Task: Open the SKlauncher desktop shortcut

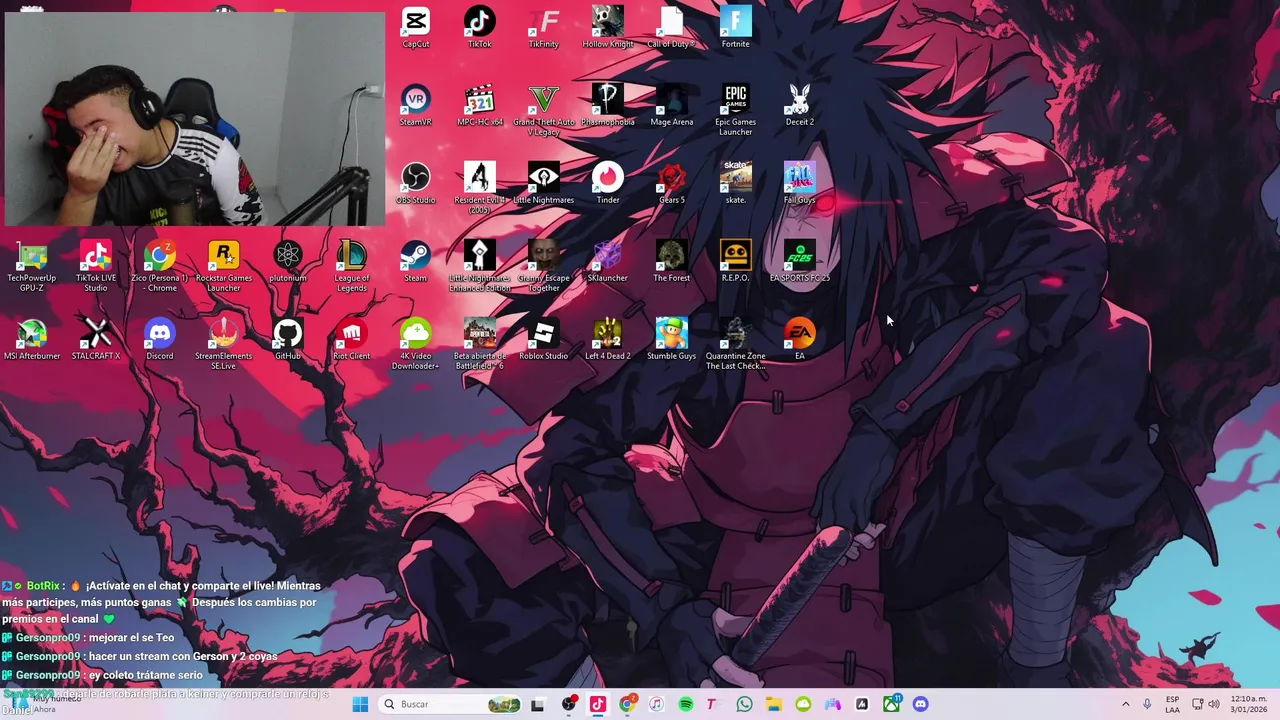Action: 608,261
